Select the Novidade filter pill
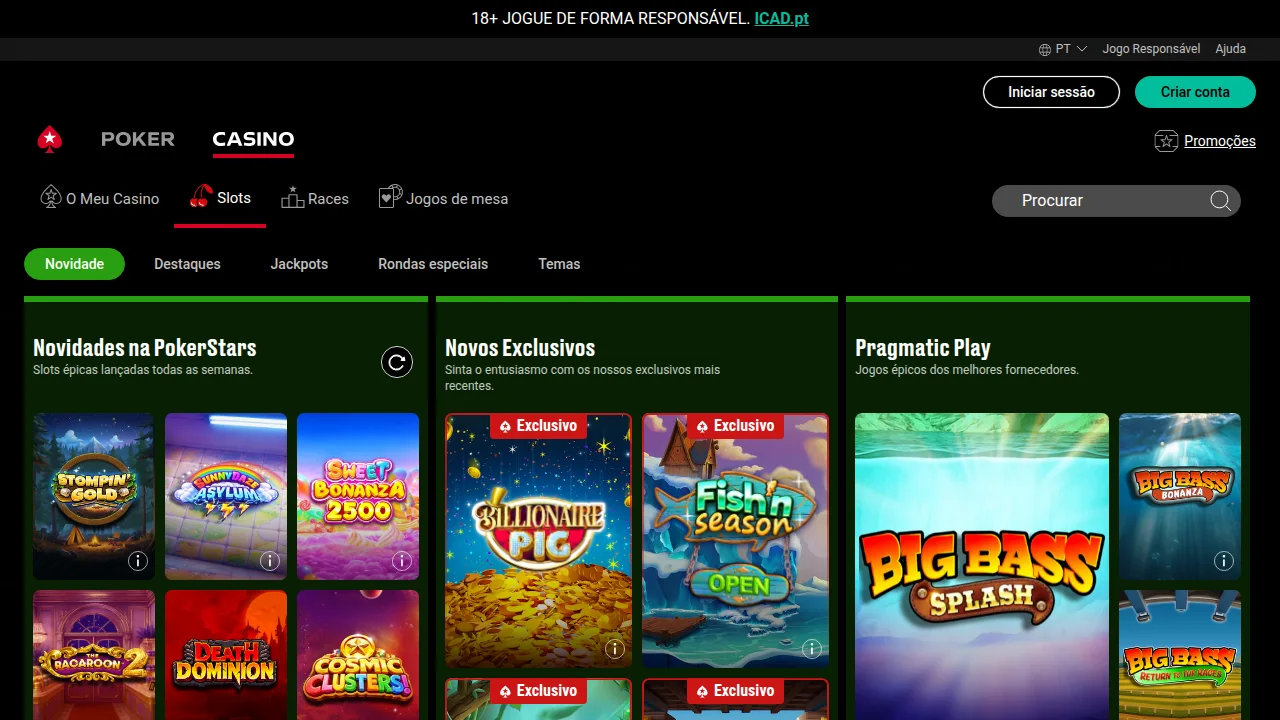The image size is (1280, 720). [74, 264]
